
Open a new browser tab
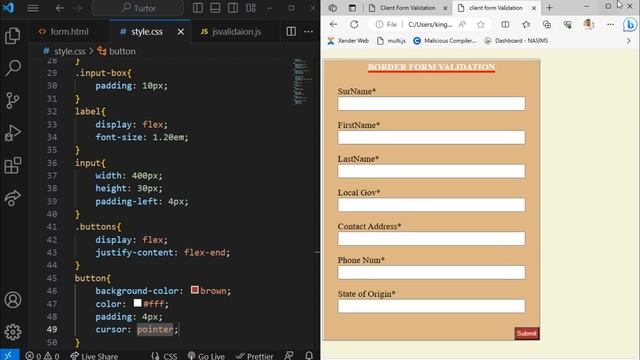coord(549,8)
